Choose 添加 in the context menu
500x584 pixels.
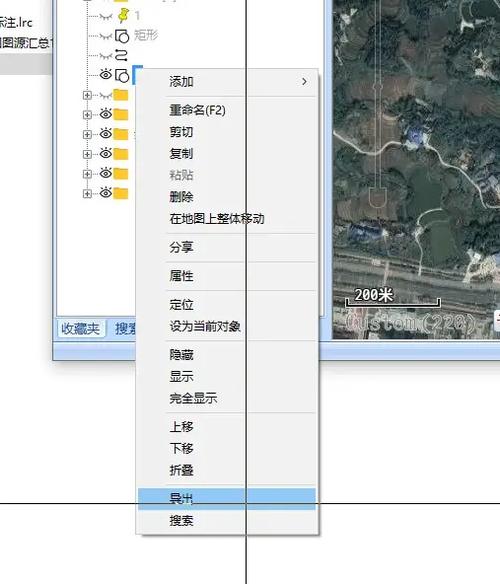(x=227, y=82)
